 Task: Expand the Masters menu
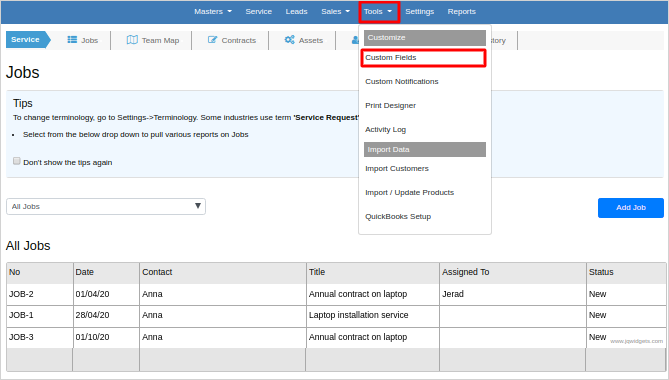(213, 12)
